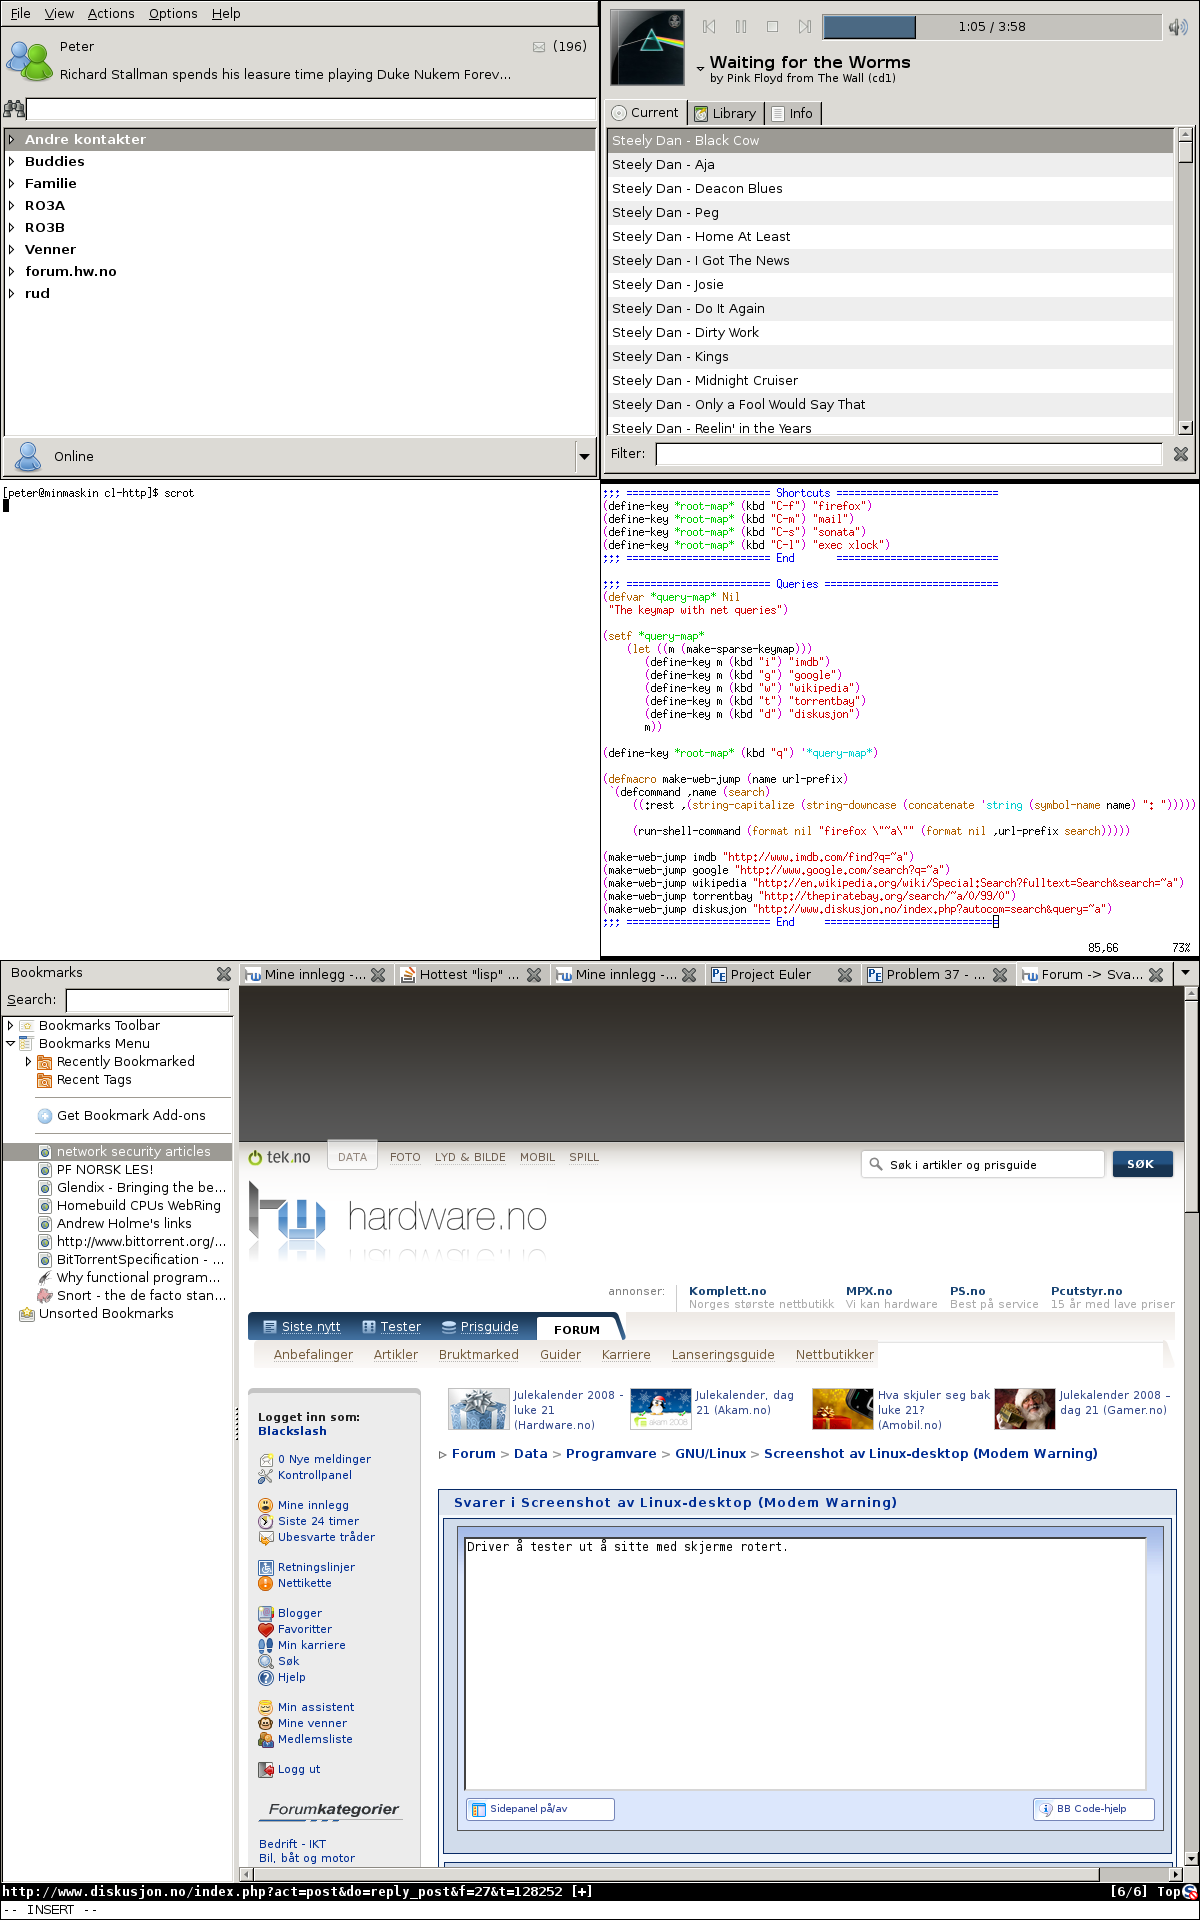Open 'Snort - the de facto stan...' bookmark
The width and height of the screenshot is (1200, 1920).
pyautogui.click(x=132, y=1295)
